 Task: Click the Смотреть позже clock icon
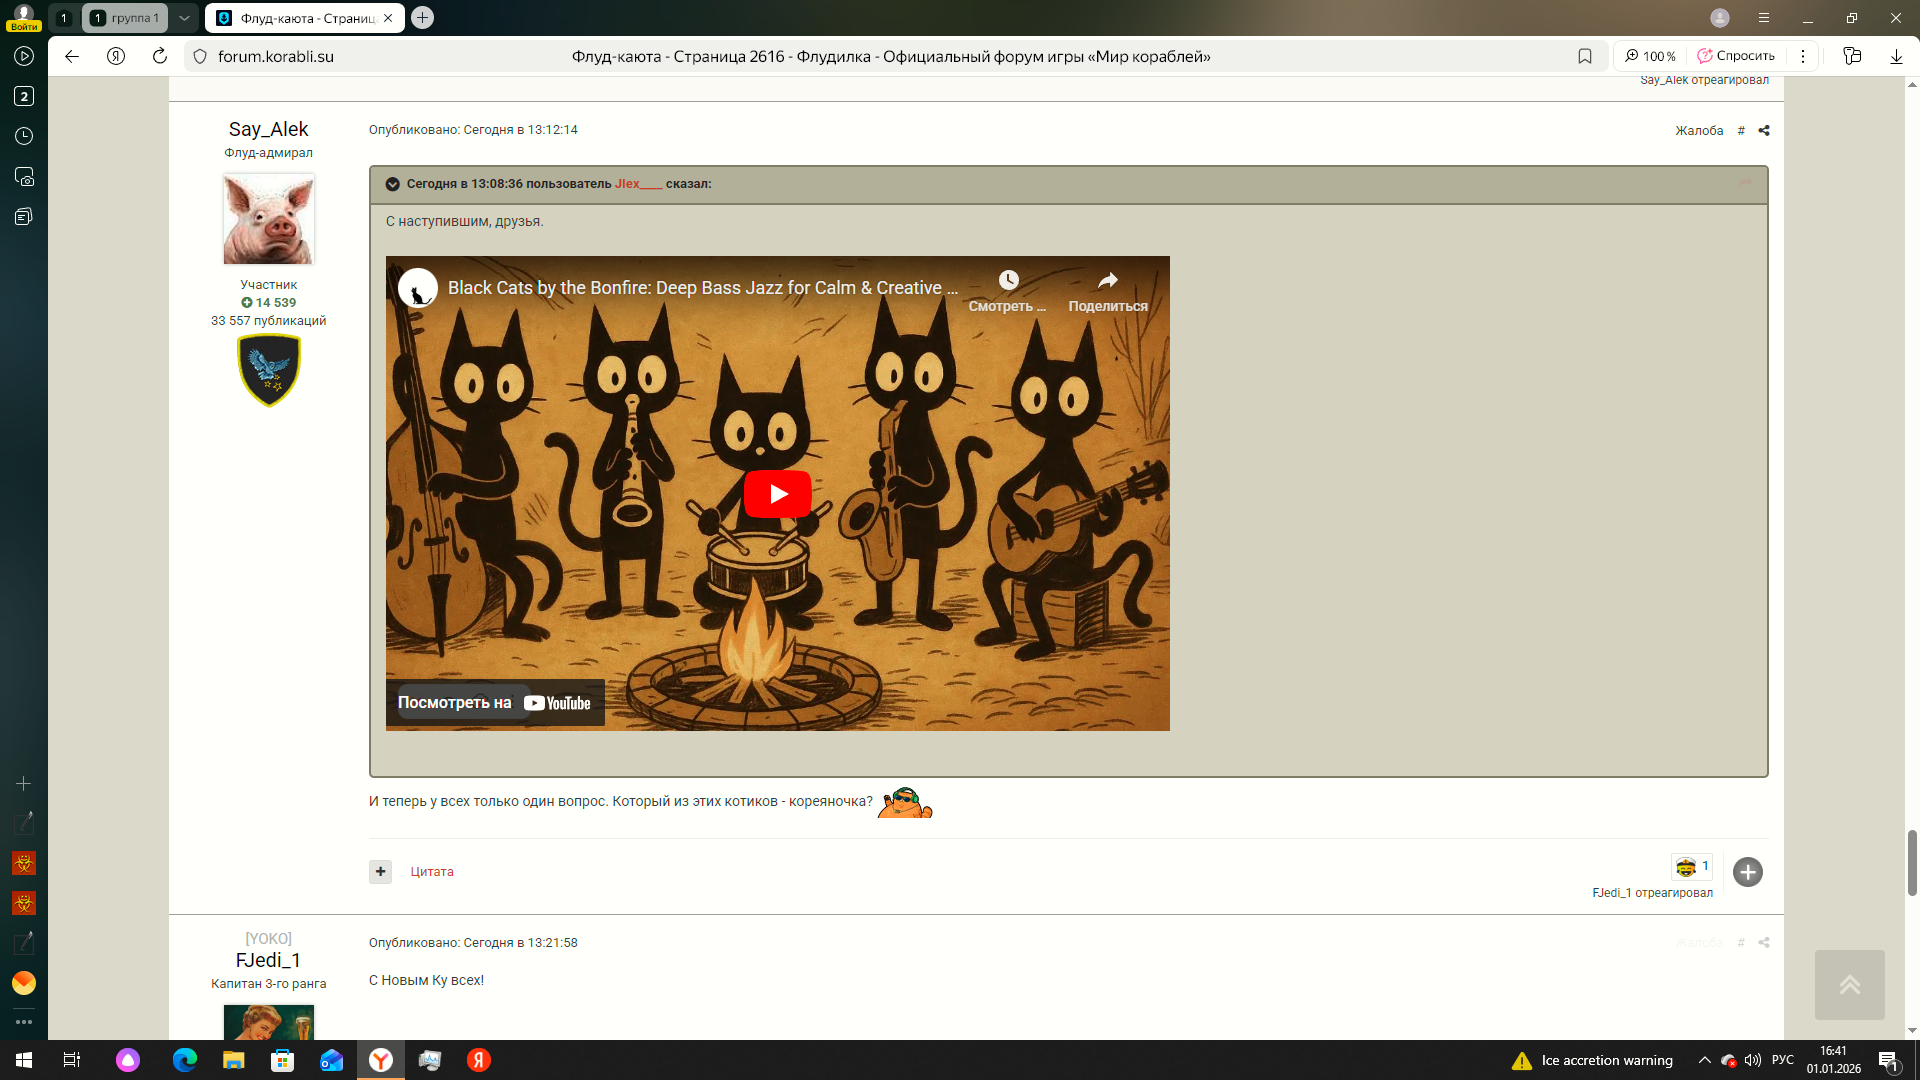(1008, 281)
